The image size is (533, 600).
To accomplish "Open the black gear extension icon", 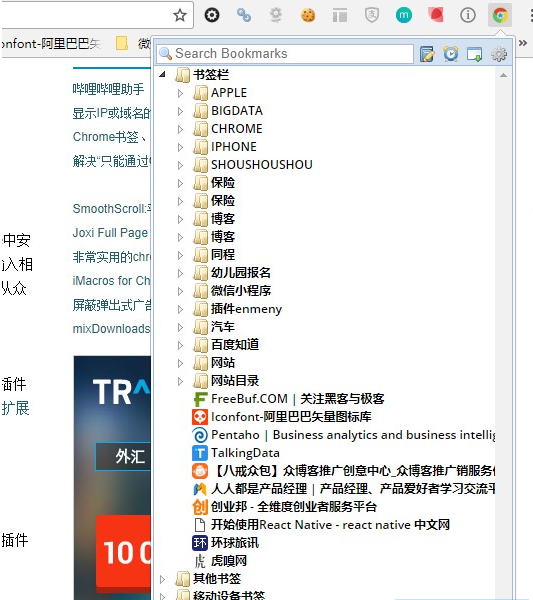I will (x=212, y=15).
